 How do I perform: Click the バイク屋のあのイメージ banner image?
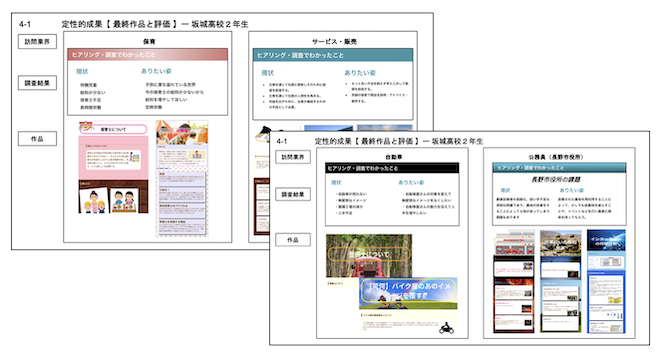(x=408, y=293)
